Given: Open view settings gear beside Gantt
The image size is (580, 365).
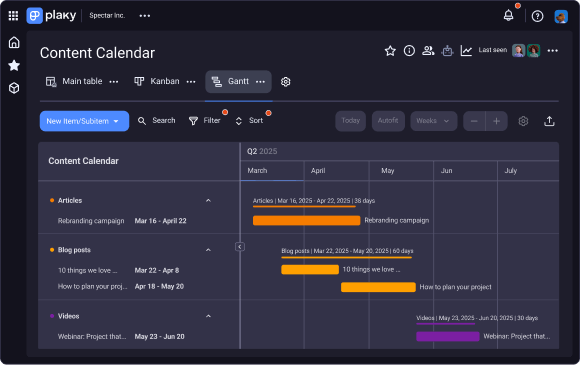Looking at the screenshot, I should click(286, 82).
